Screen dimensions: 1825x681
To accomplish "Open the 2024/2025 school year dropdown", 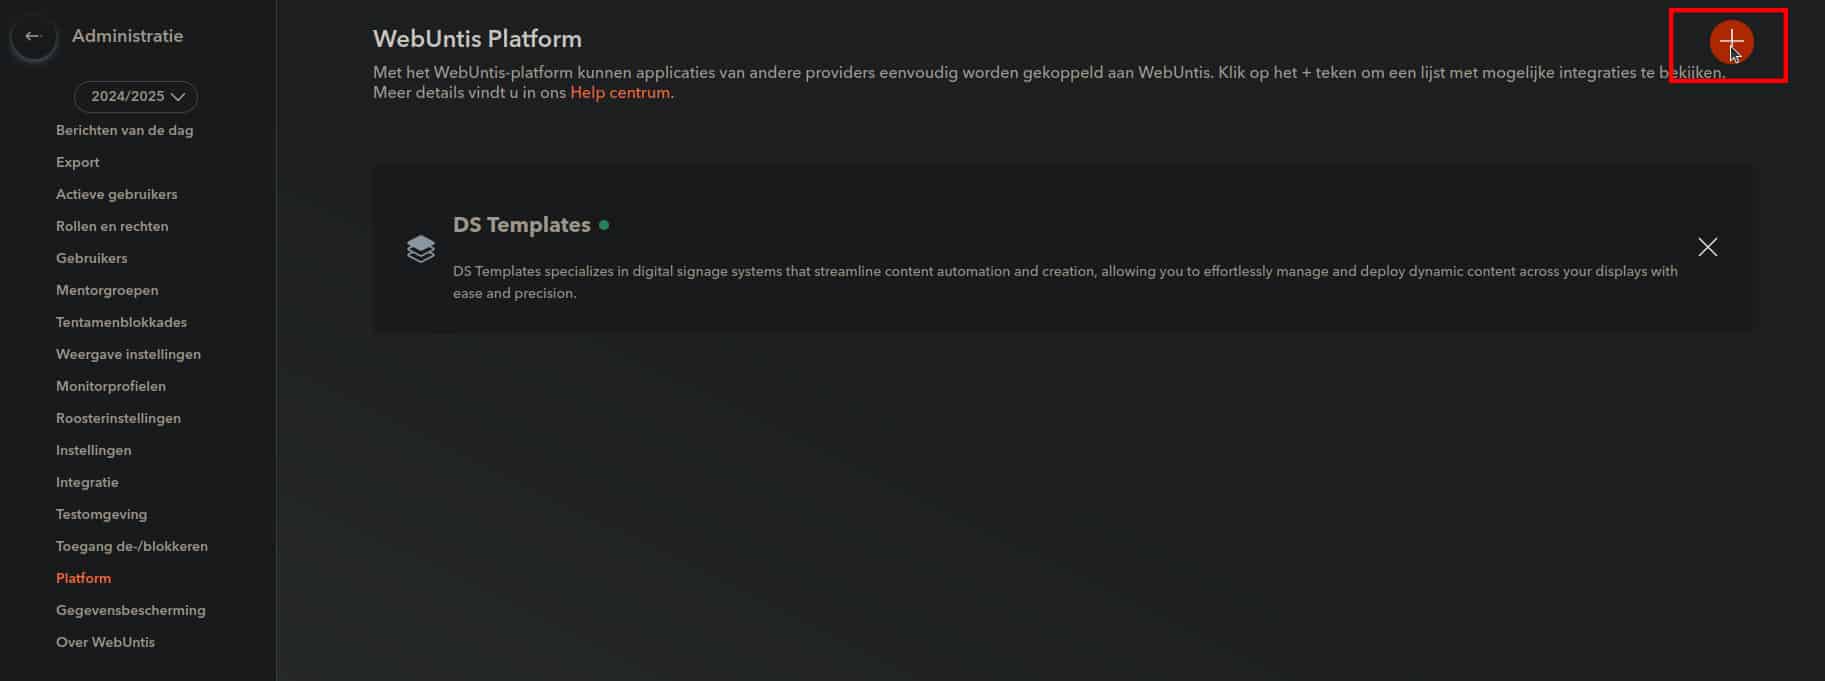I will (136, 96).
